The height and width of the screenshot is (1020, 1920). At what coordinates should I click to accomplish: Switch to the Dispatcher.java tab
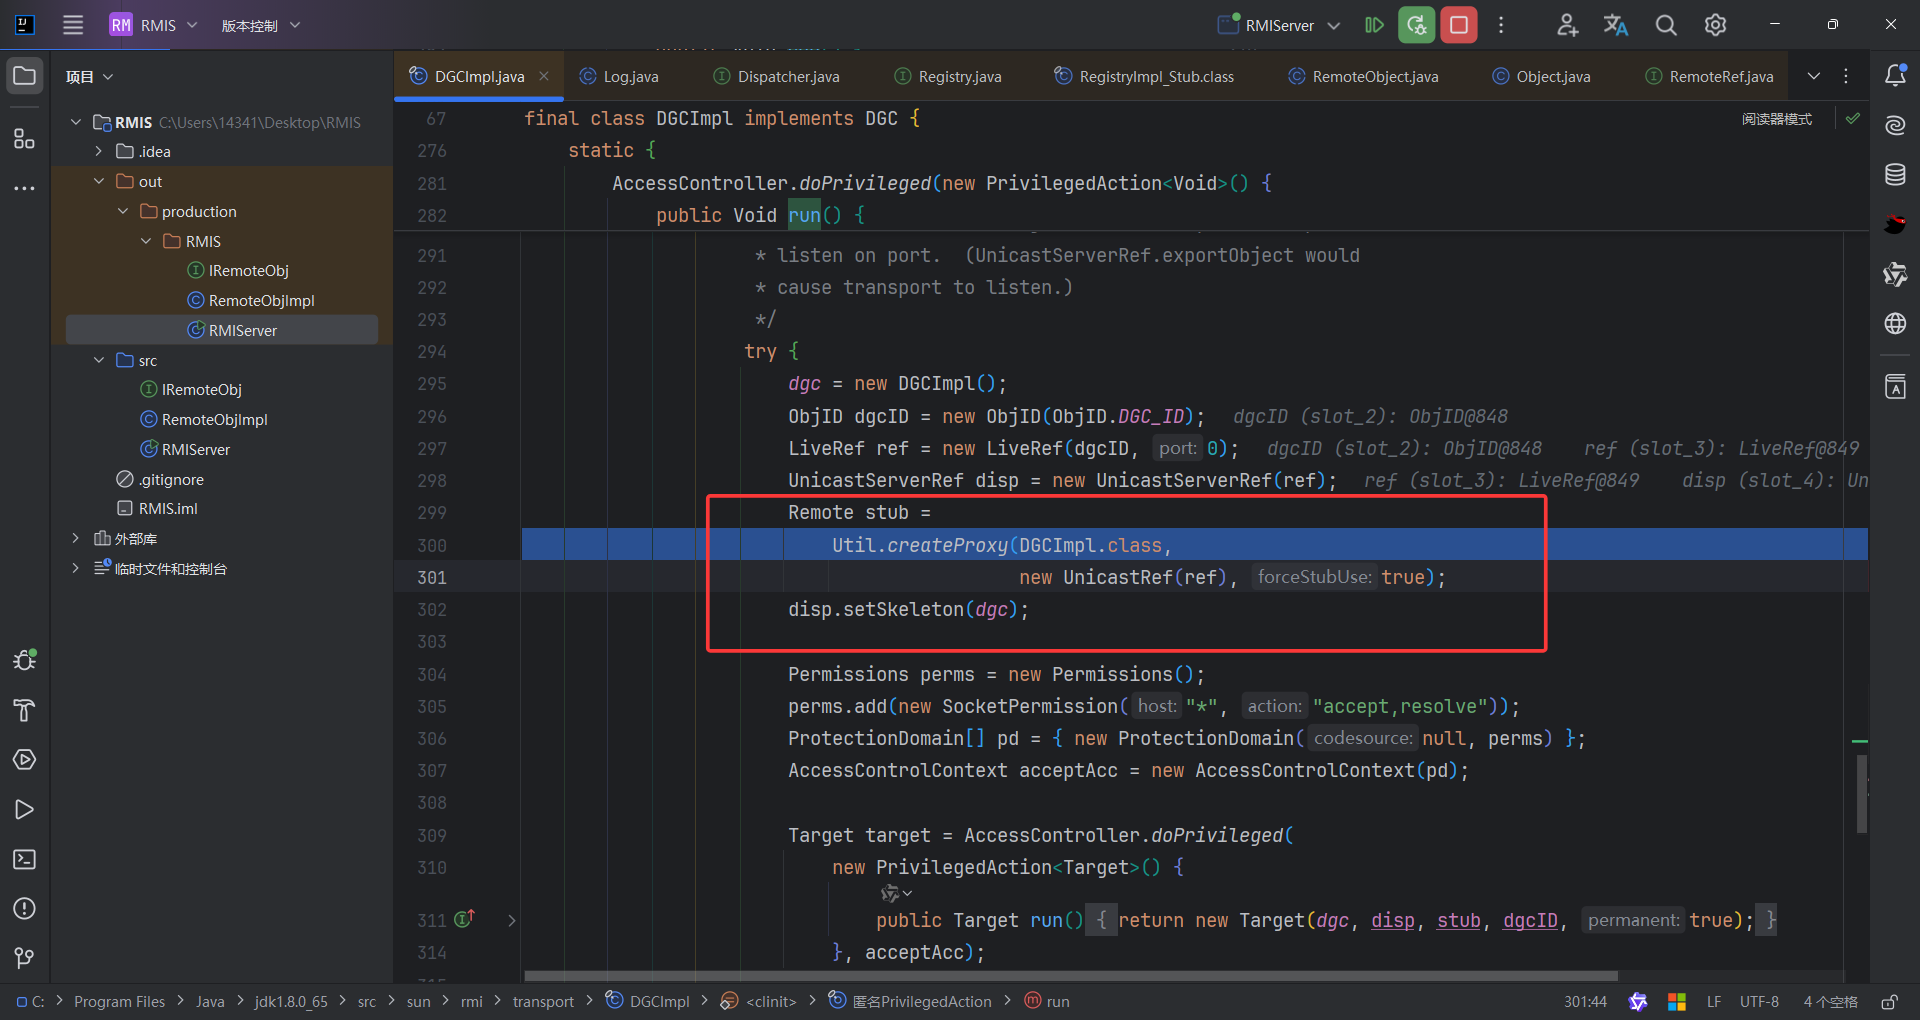pyautogui.click(x=776, y=76)
